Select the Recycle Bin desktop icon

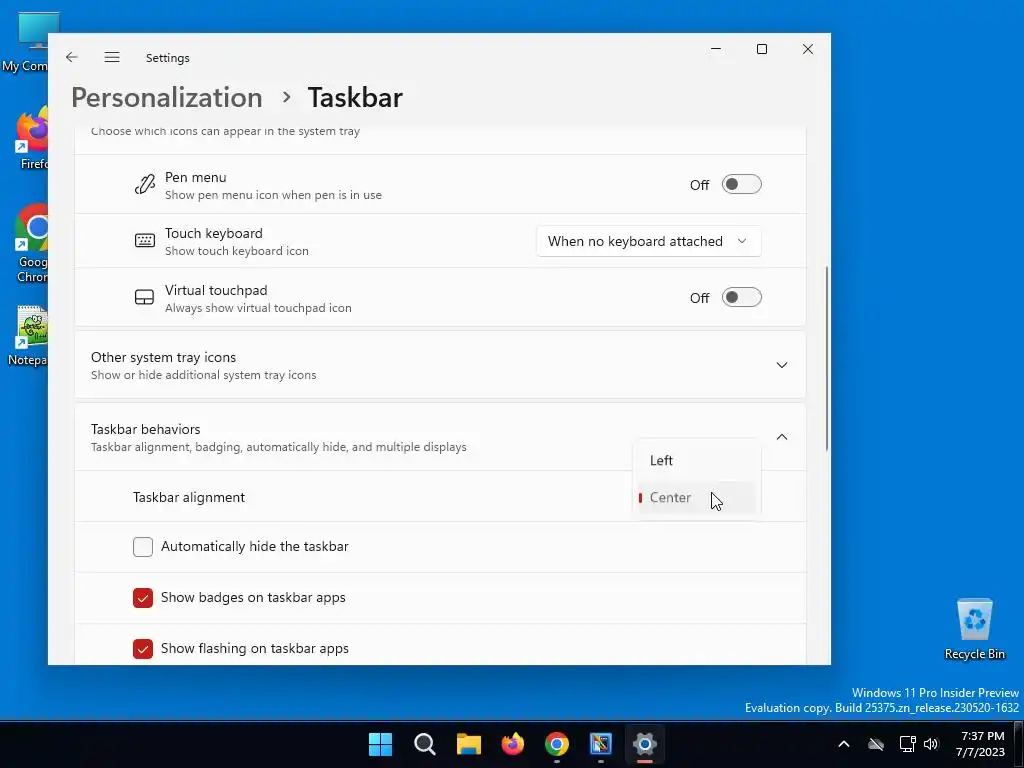point(974,629)
